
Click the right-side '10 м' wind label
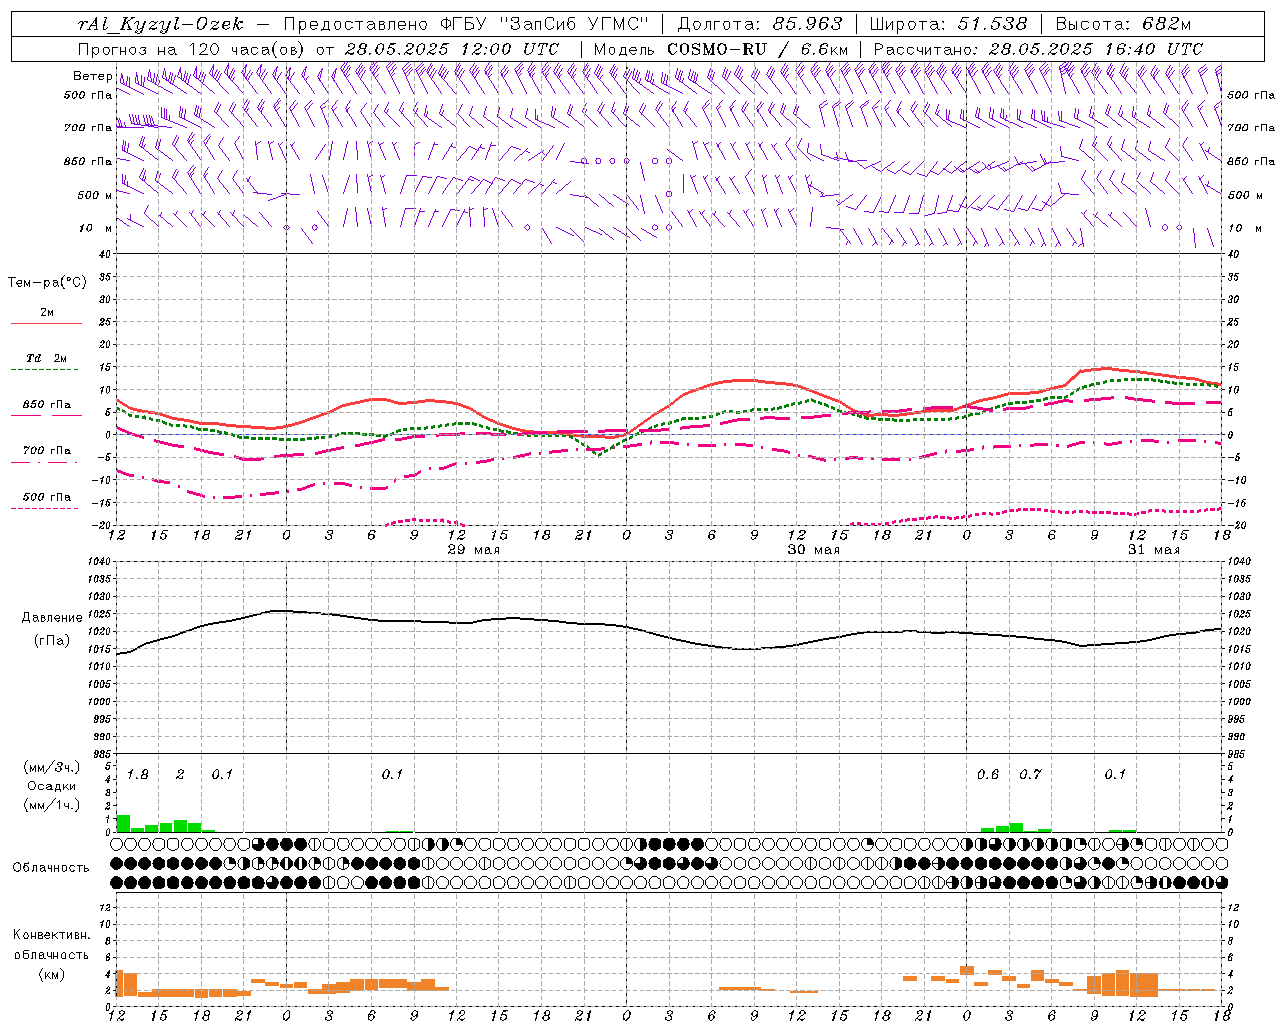coord(1244,228)
